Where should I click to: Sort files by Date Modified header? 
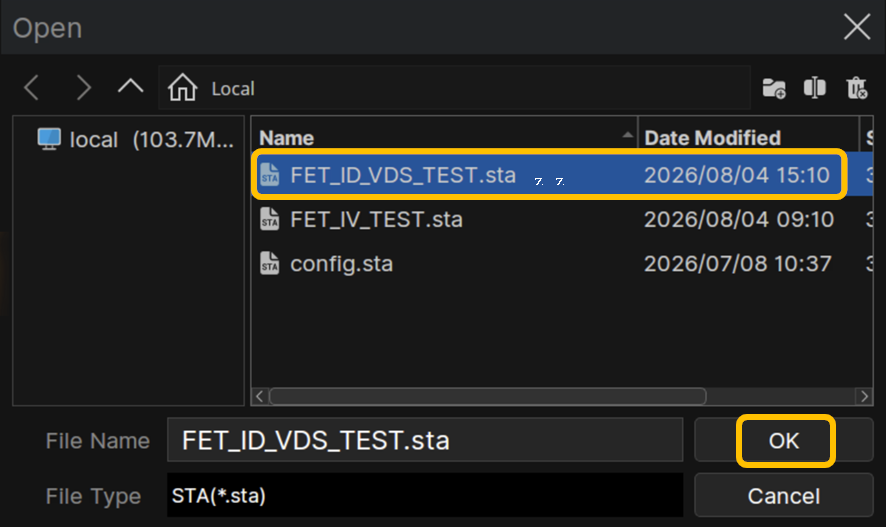pyautogui.click(x=748, y=137)
